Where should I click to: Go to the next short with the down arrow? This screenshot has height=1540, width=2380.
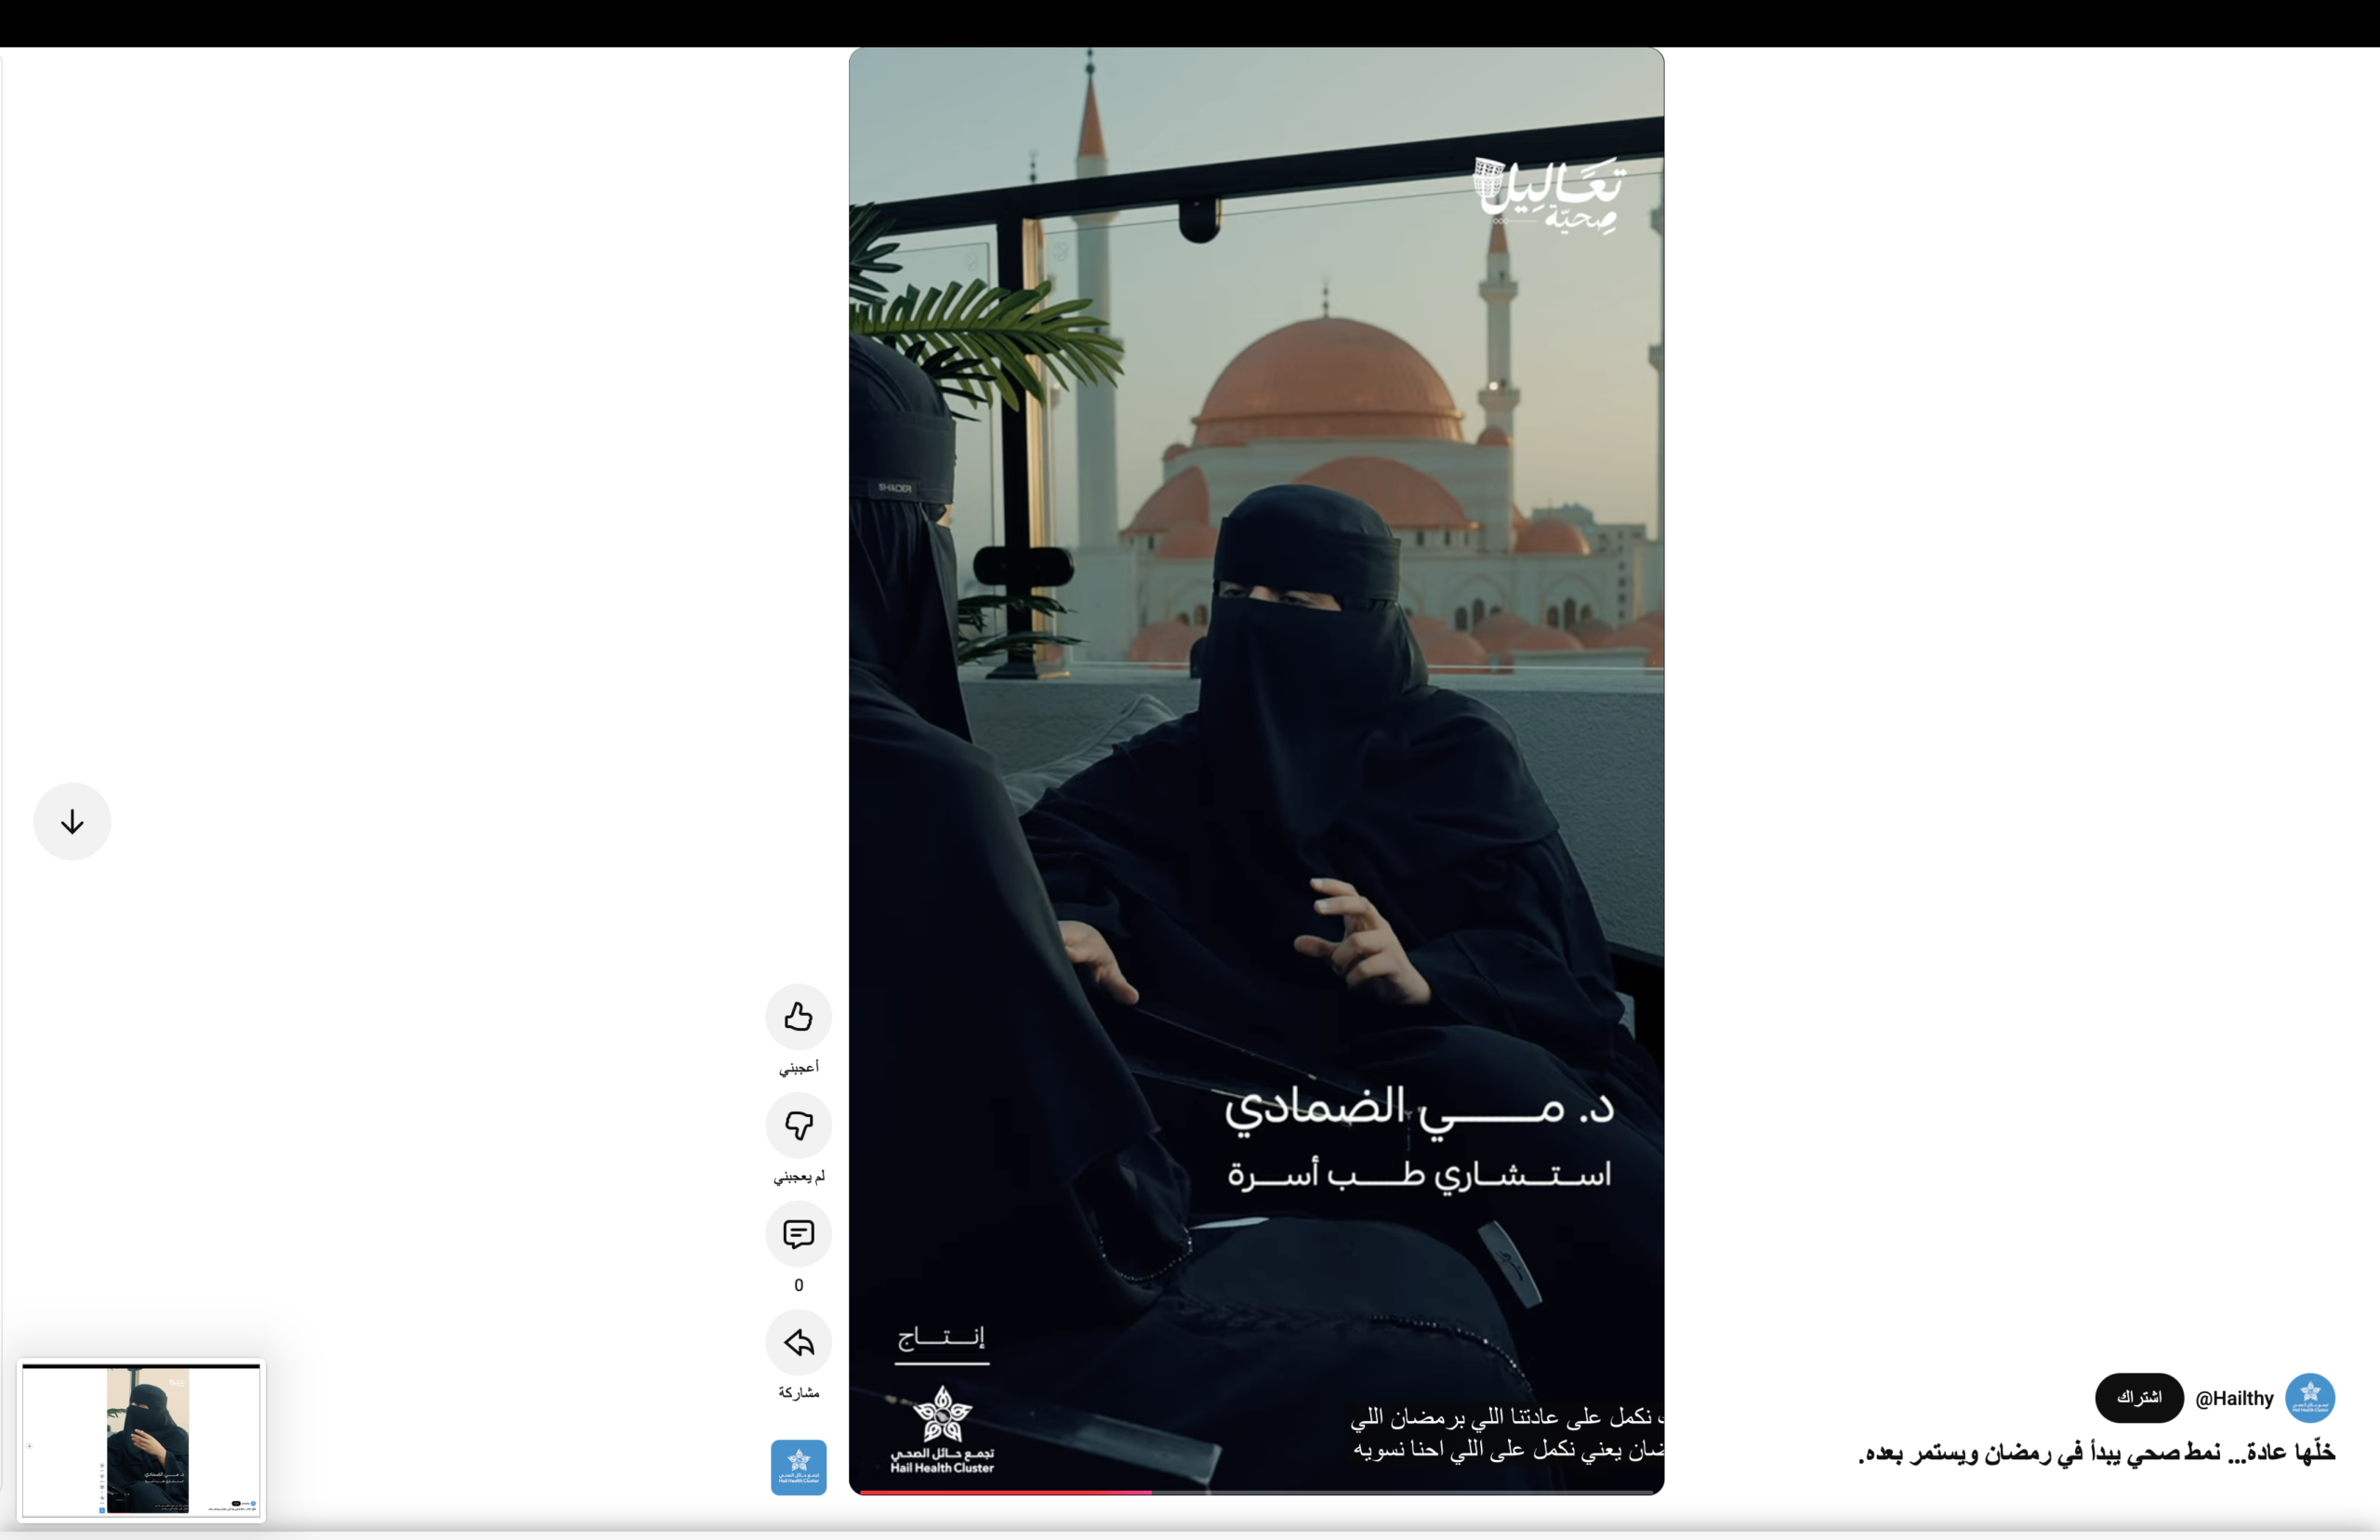(71, 820)
